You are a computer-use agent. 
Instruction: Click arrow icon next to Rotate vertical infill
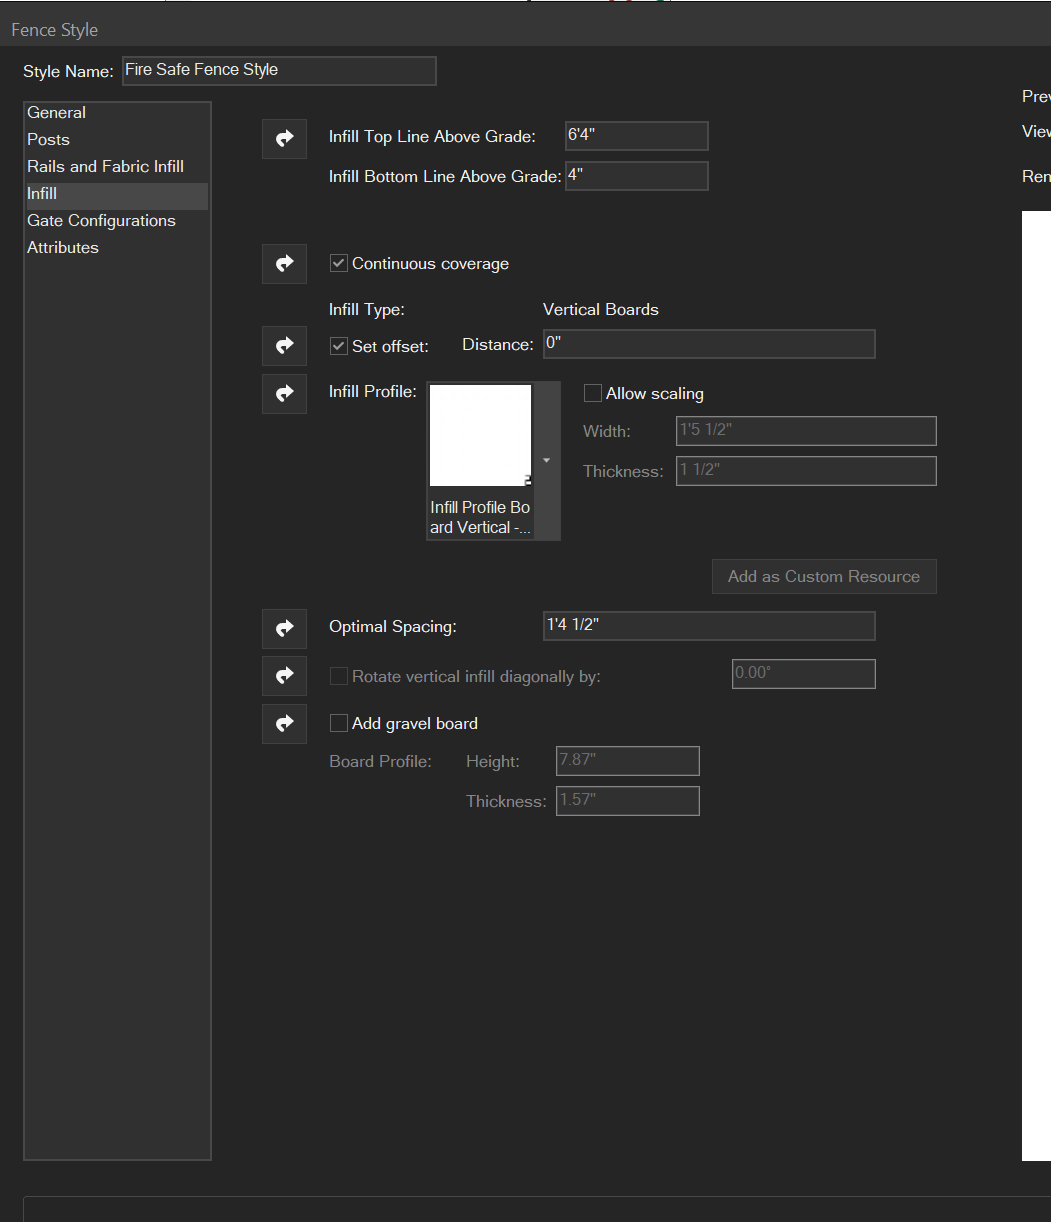[284, 676]
